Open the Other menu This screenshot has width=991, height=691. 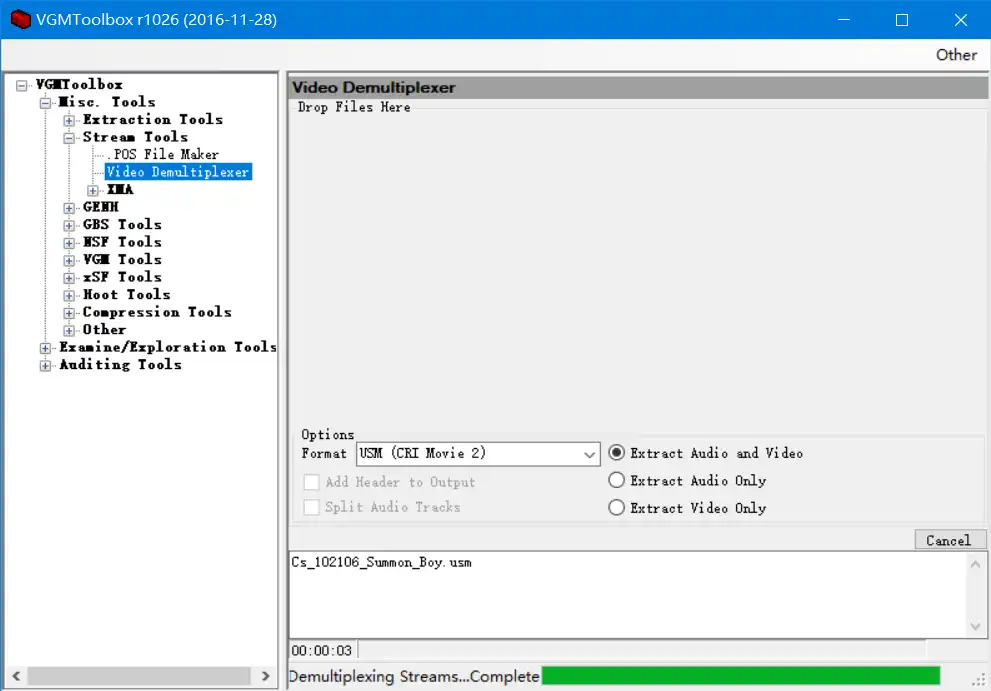click(955, 55)
